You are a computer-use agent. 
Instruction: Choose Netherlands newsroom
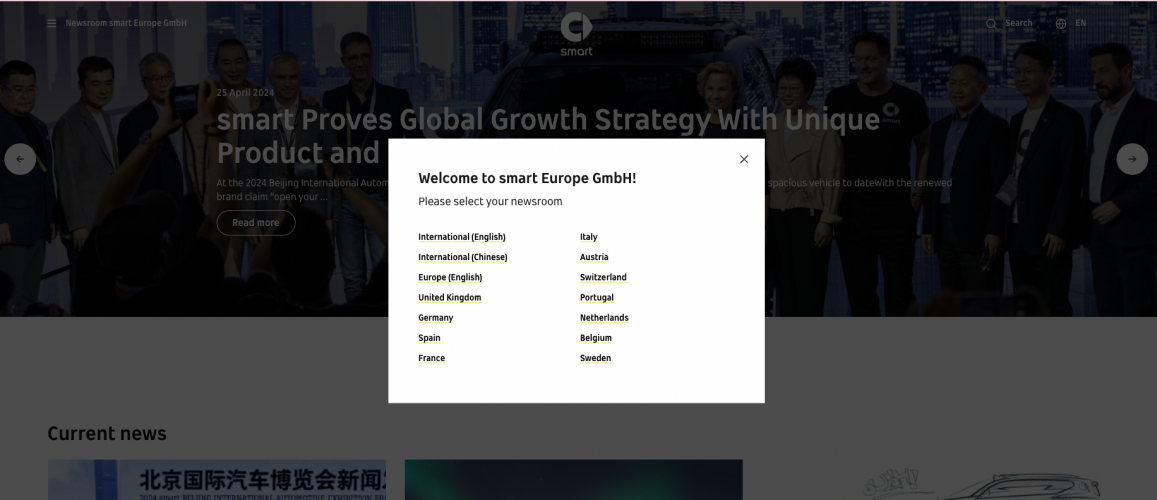604,318
